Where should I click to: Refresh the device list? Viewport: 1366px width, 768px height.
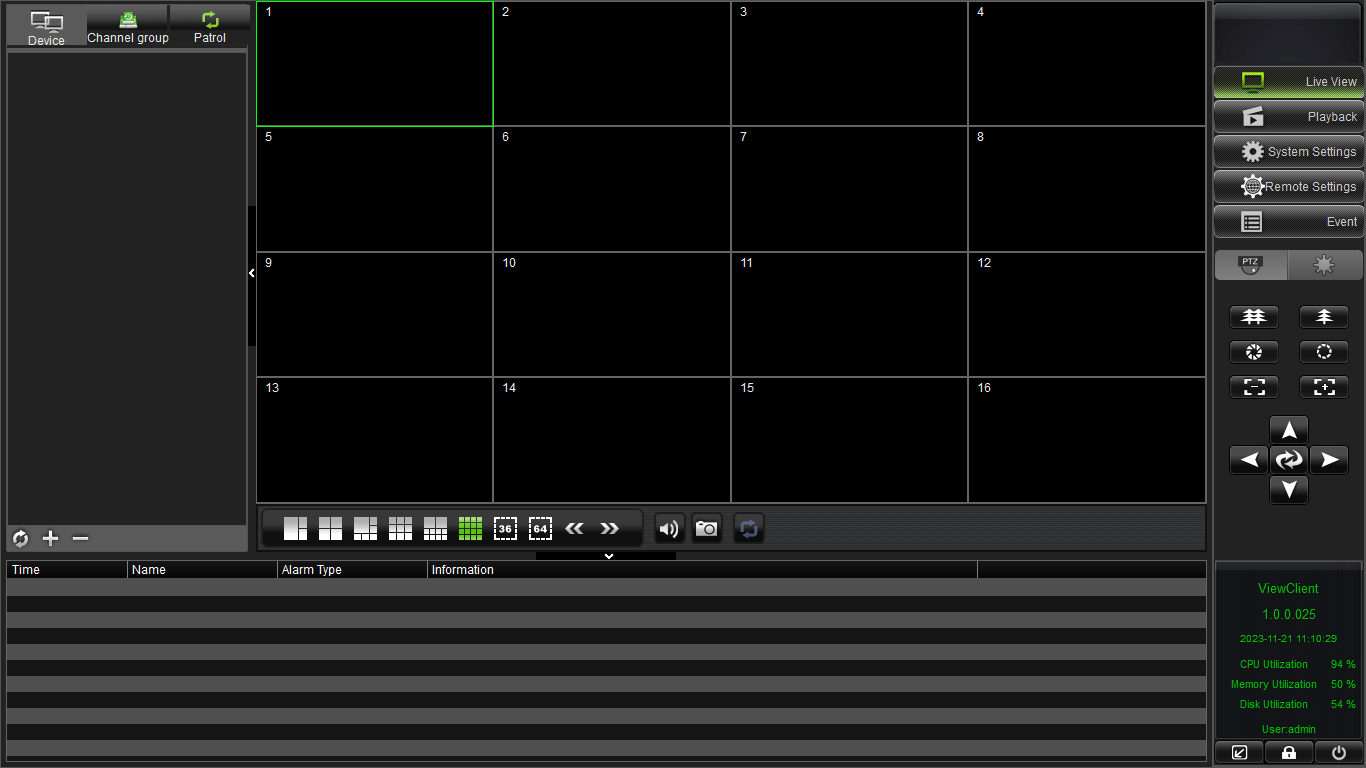click(20, 539)
